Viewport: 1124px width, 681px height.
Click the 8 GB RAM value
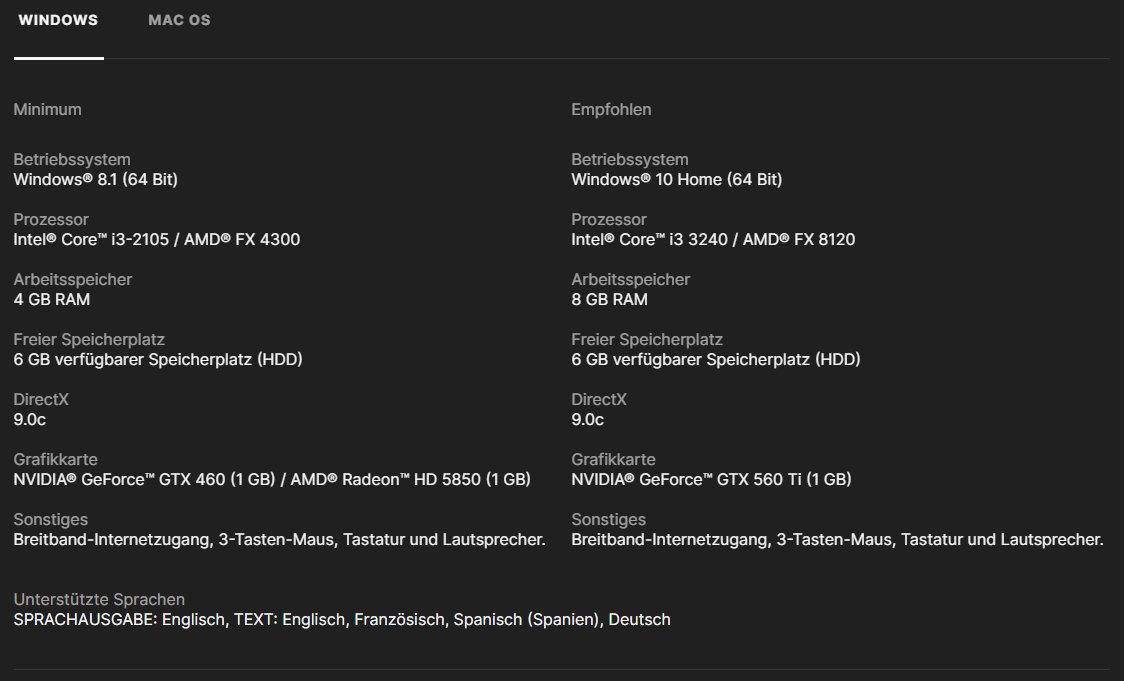(609, 299)
